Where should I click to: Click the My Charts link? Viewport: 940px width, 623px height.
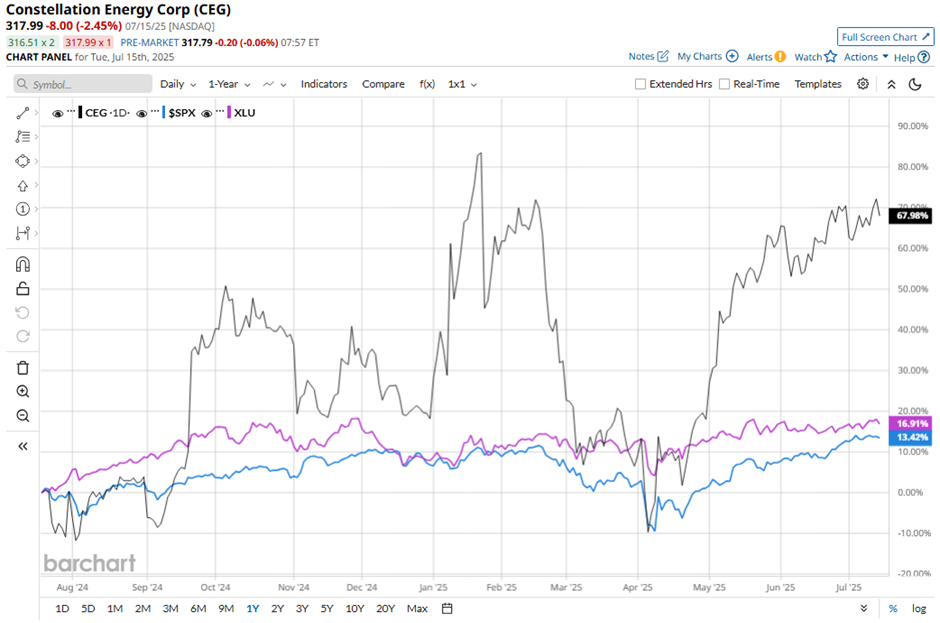click(699, 56)
